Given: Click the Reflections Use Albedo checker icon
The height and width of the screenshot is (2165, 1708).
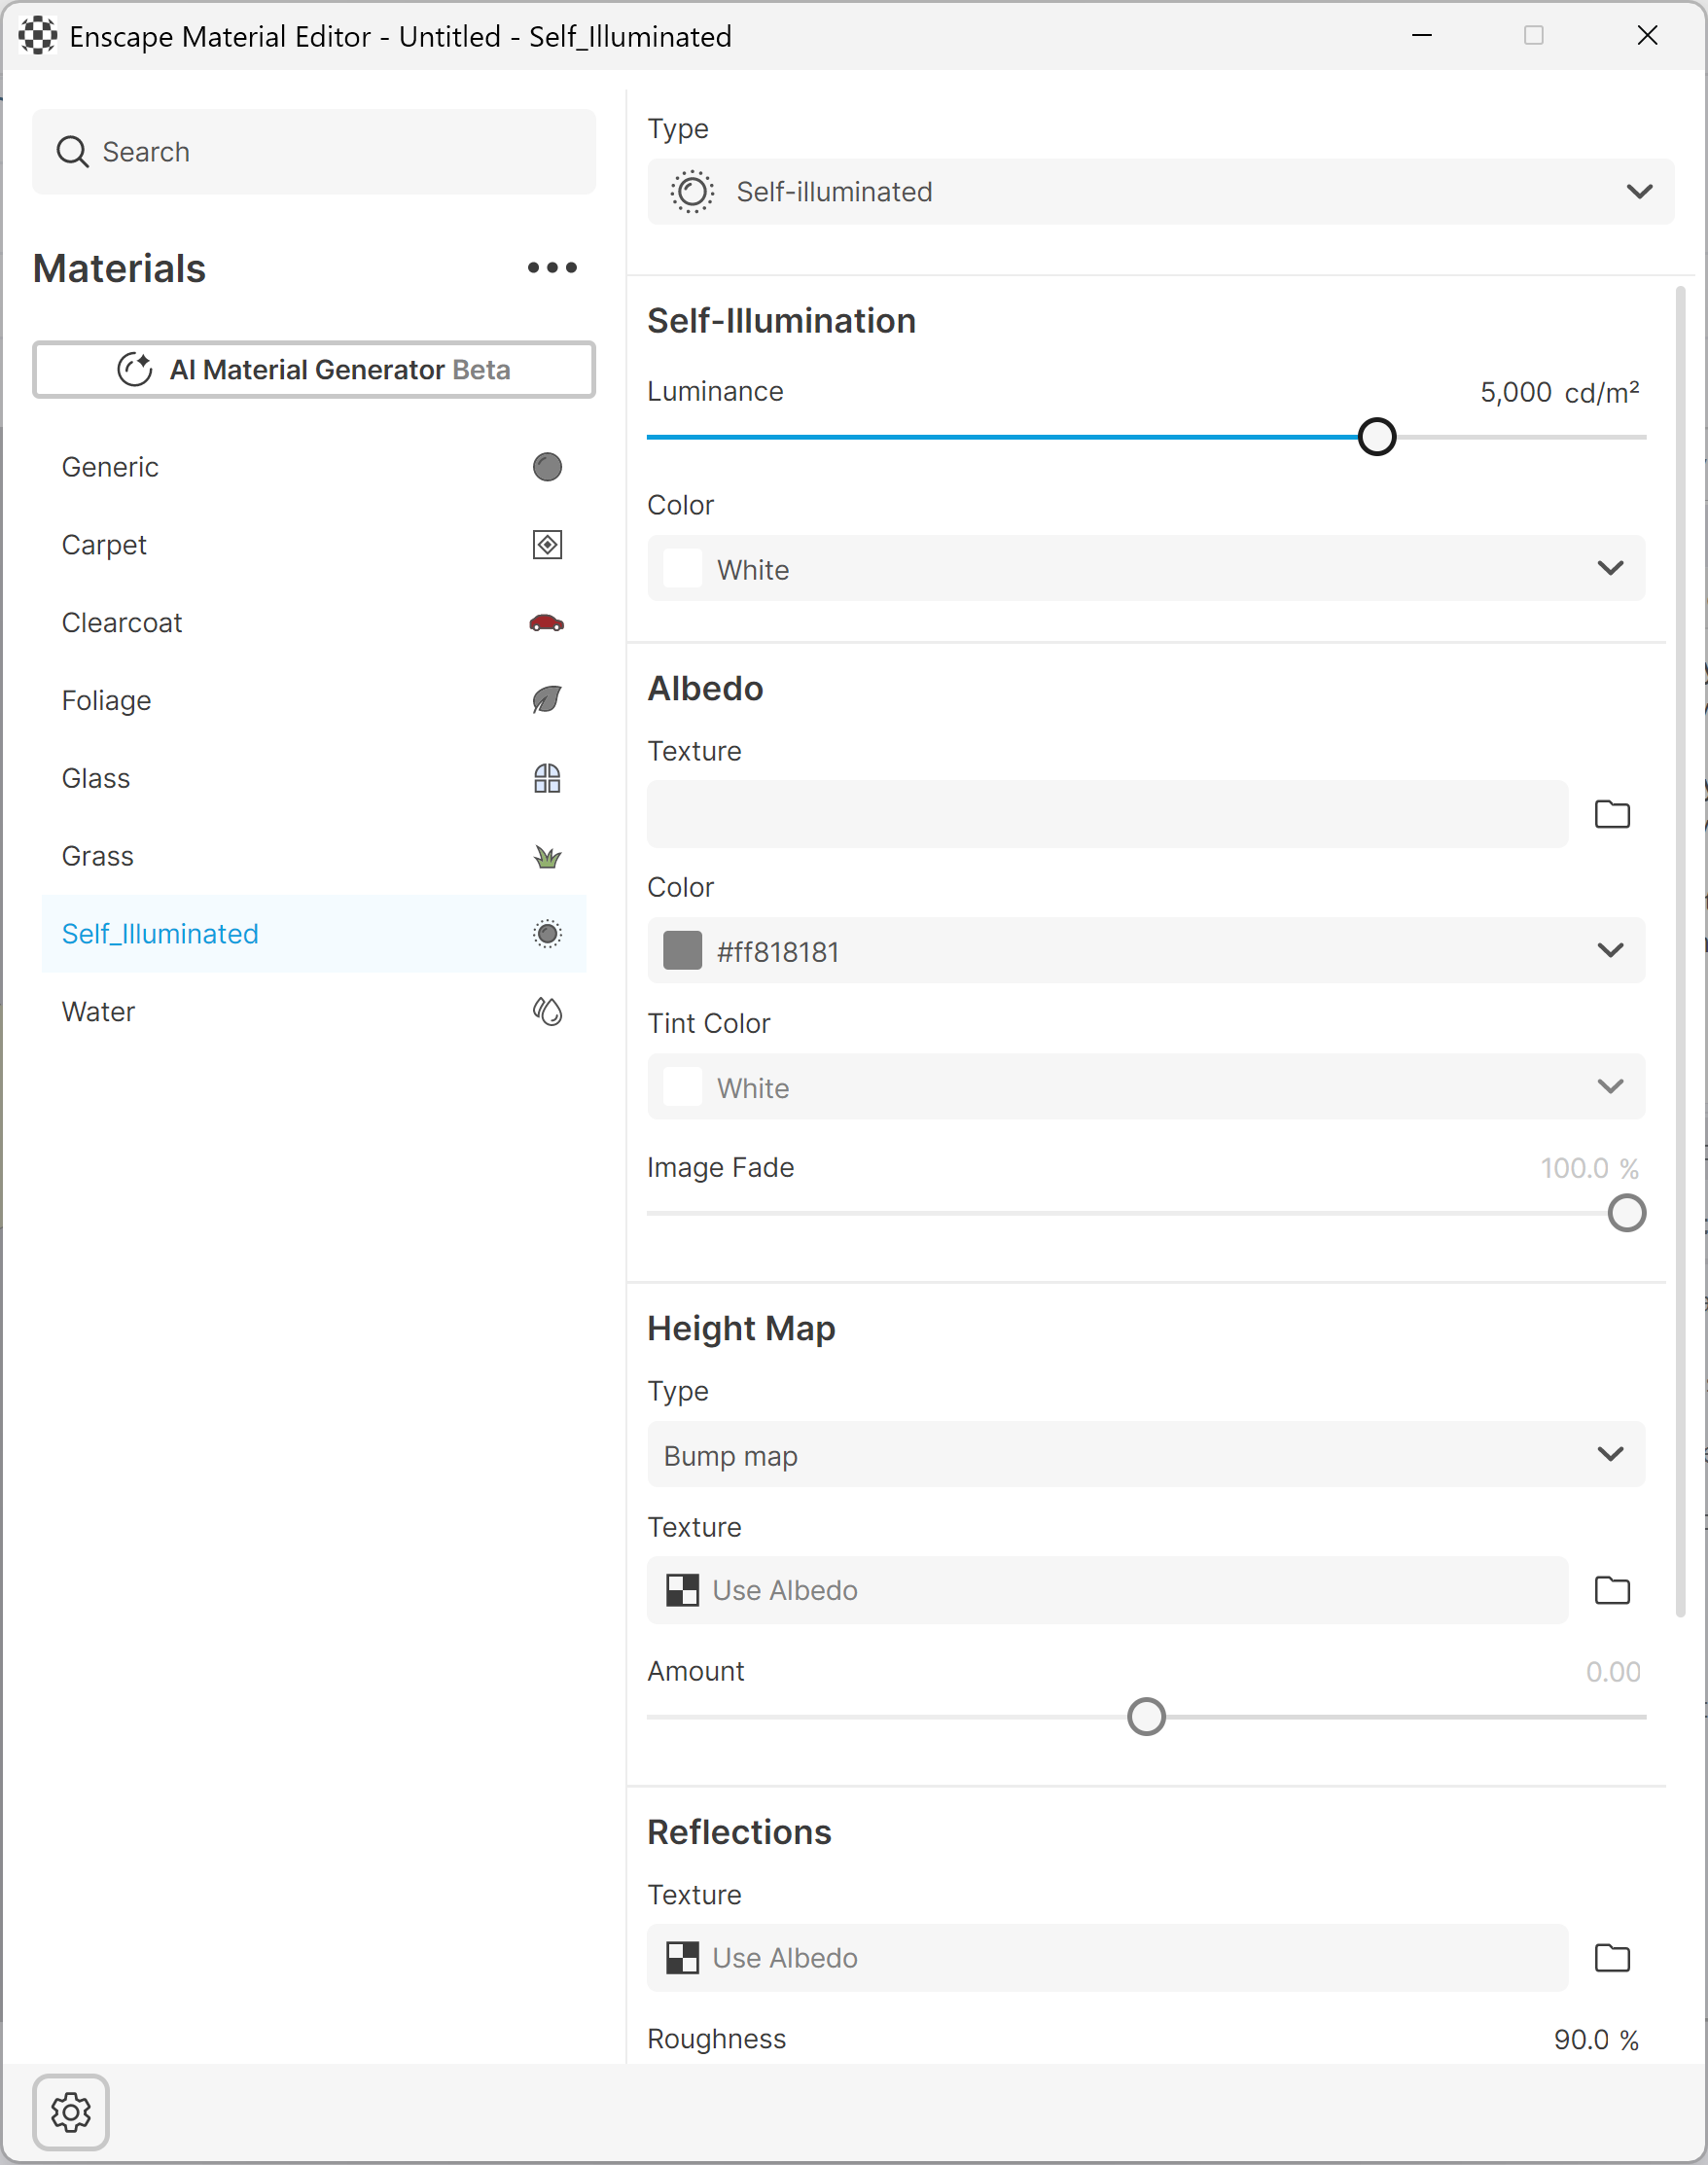Looking at the screenshot, I should [x=683, y=1958].
